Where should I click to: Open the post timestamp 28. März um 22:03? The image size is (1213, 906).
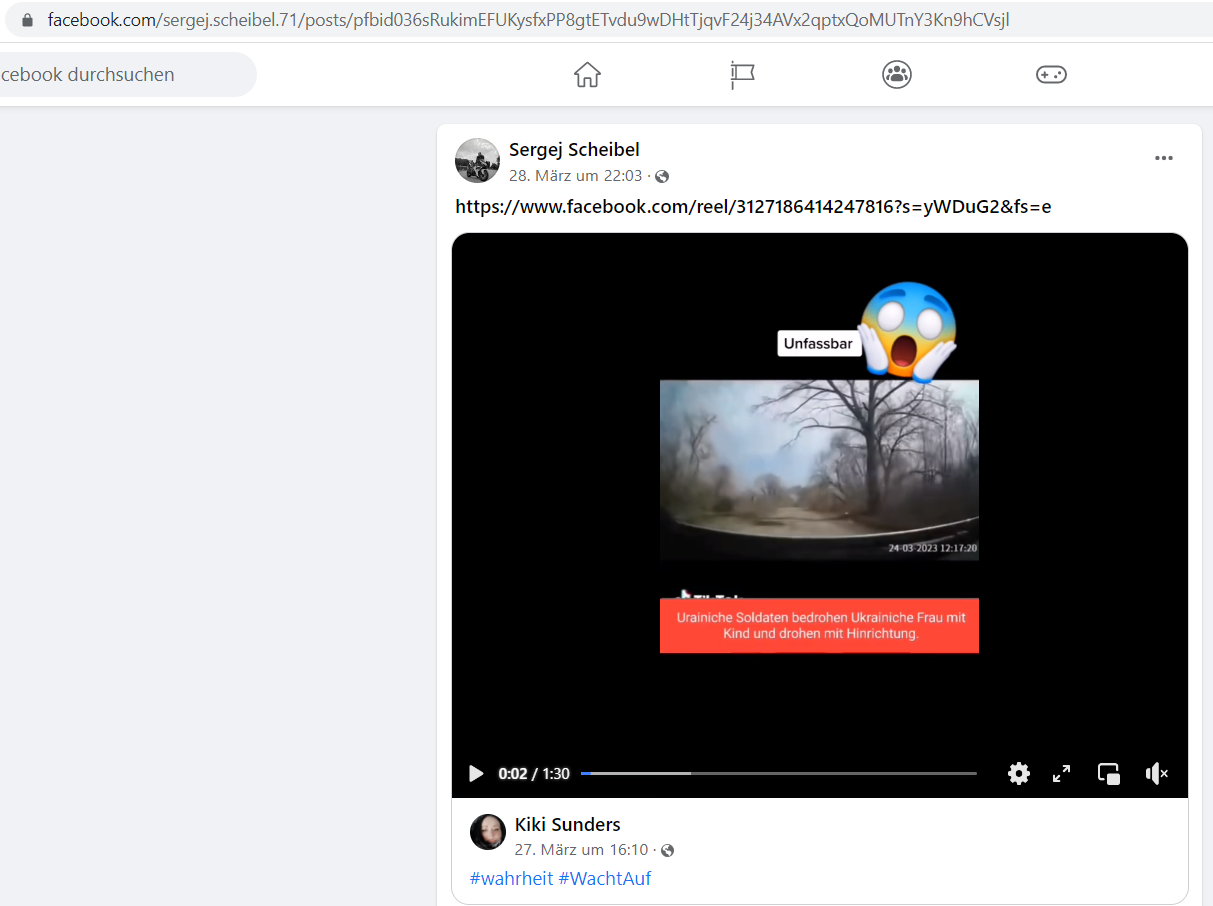tap(576, 176)
